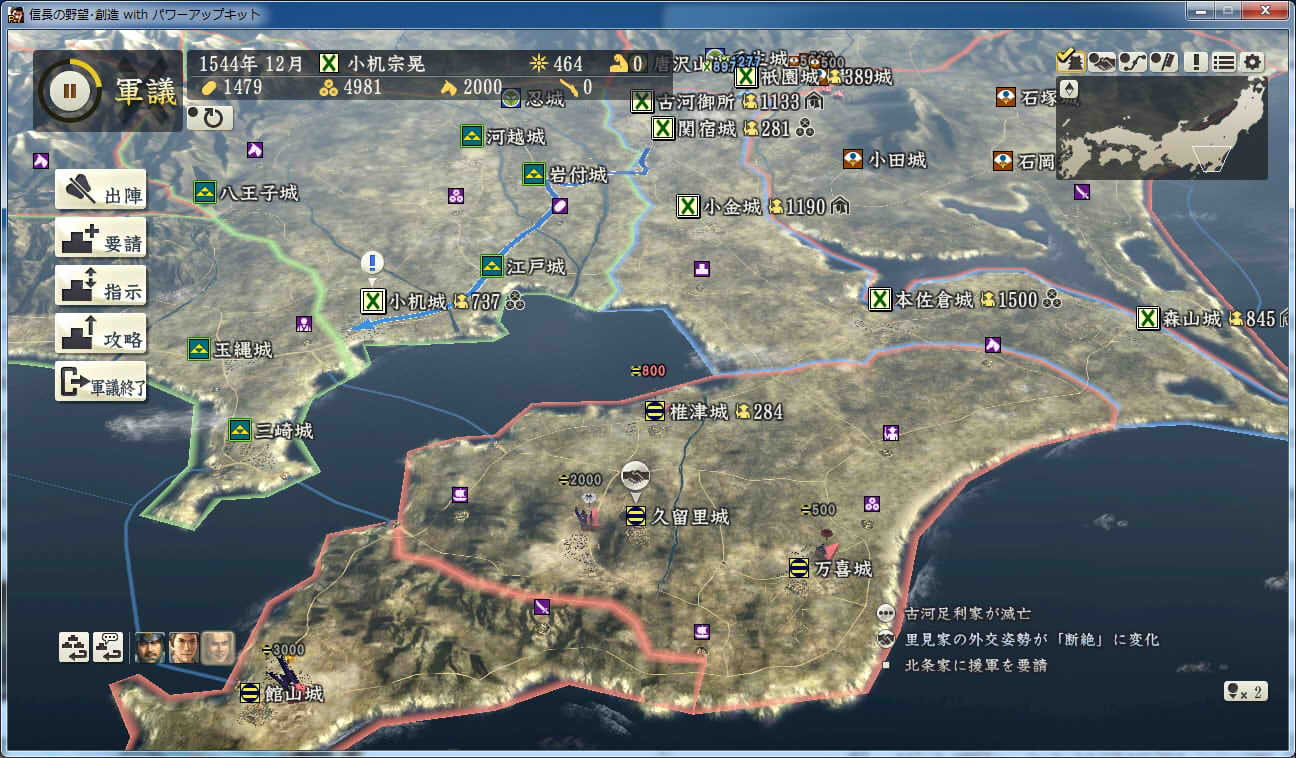The width and height of the screenshot is (1296, 758).
Task: Click the handshake marker above 久留里城
Action: coord(634,476)
